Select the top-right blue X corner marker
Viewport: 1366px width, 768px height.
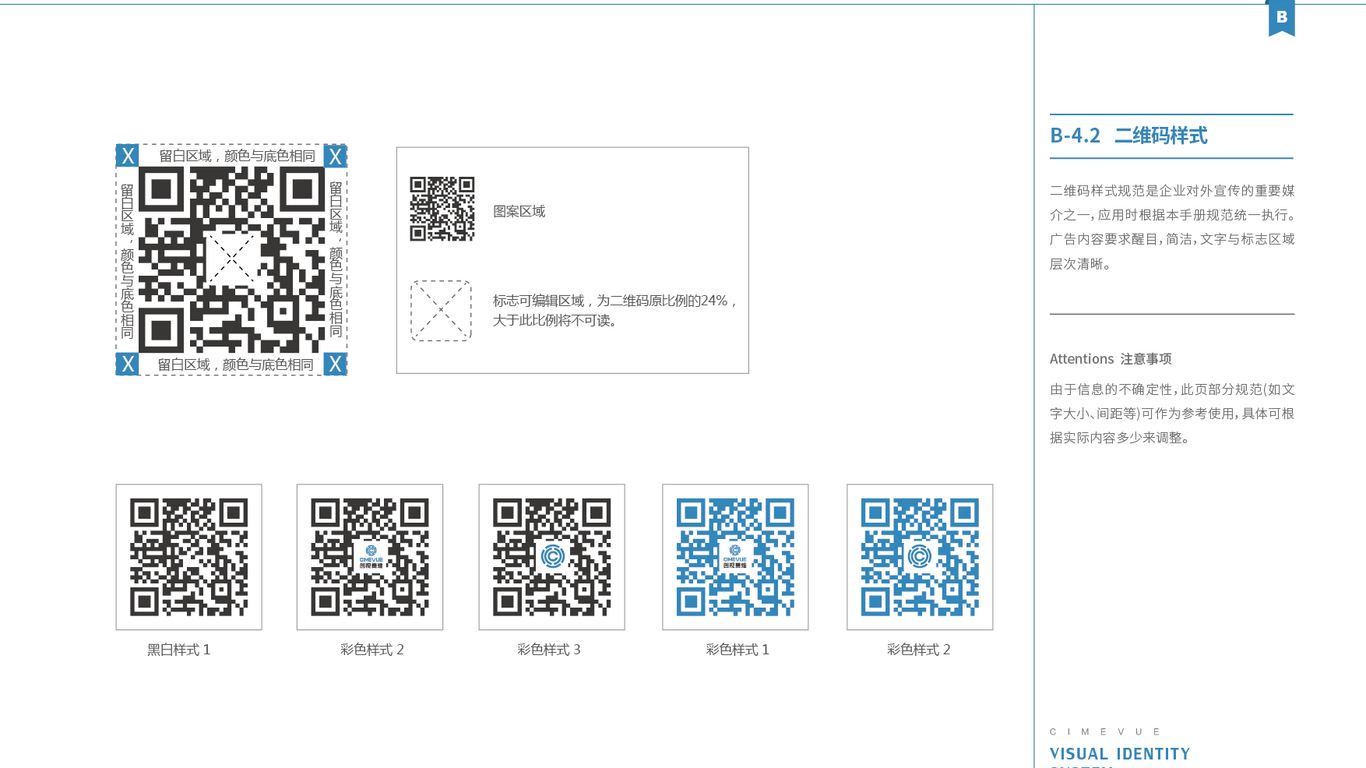point(336,155)
